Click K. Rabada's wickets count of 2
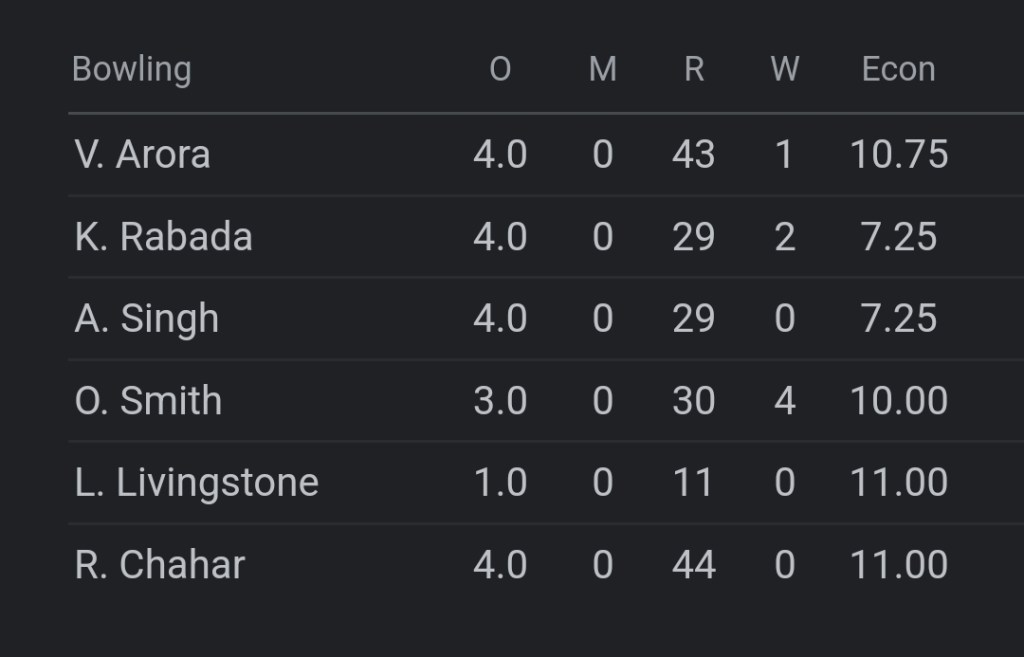The width and height of the screenshot is (1024, 657). (785, 237)
